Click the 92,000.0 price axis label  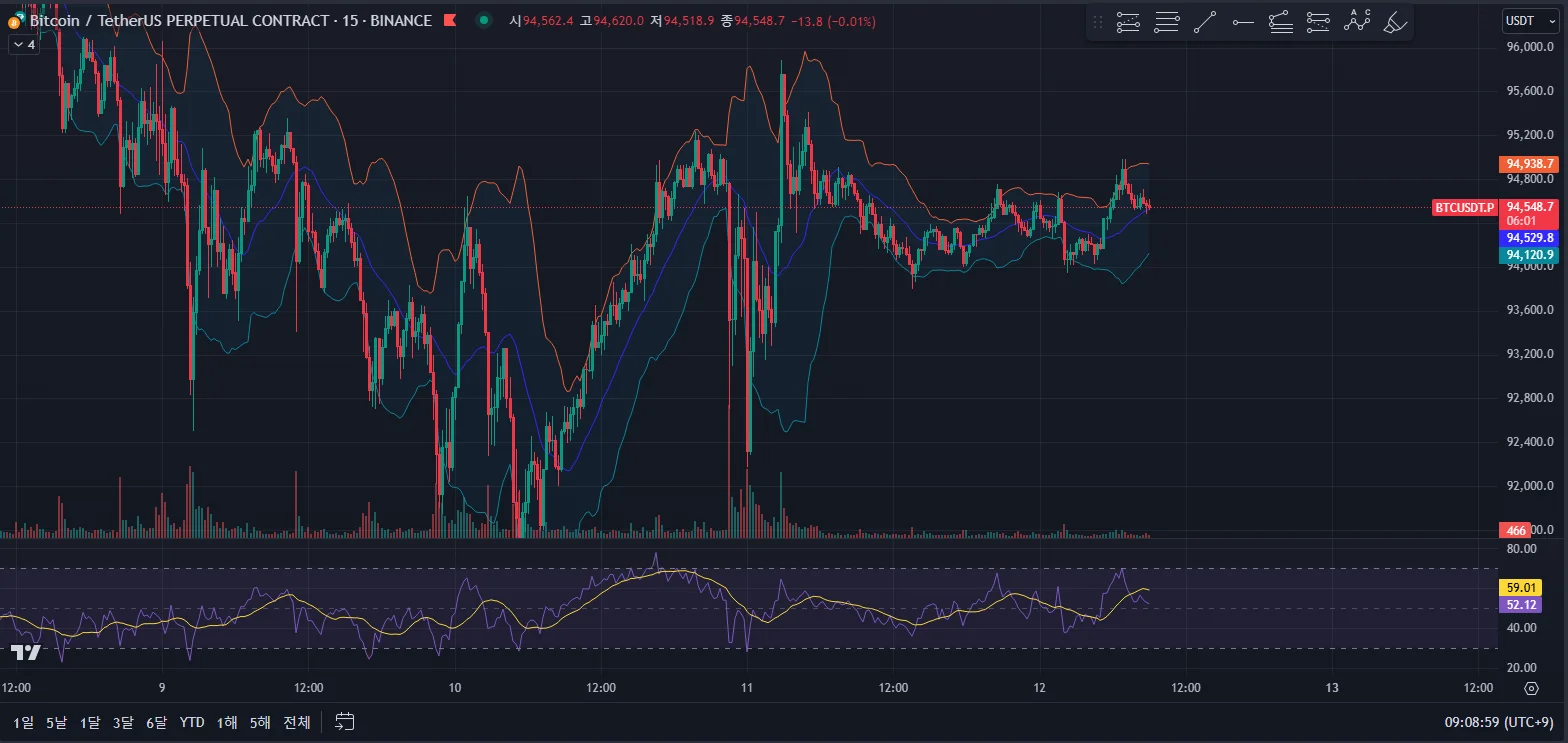(x=1530, y=486)
